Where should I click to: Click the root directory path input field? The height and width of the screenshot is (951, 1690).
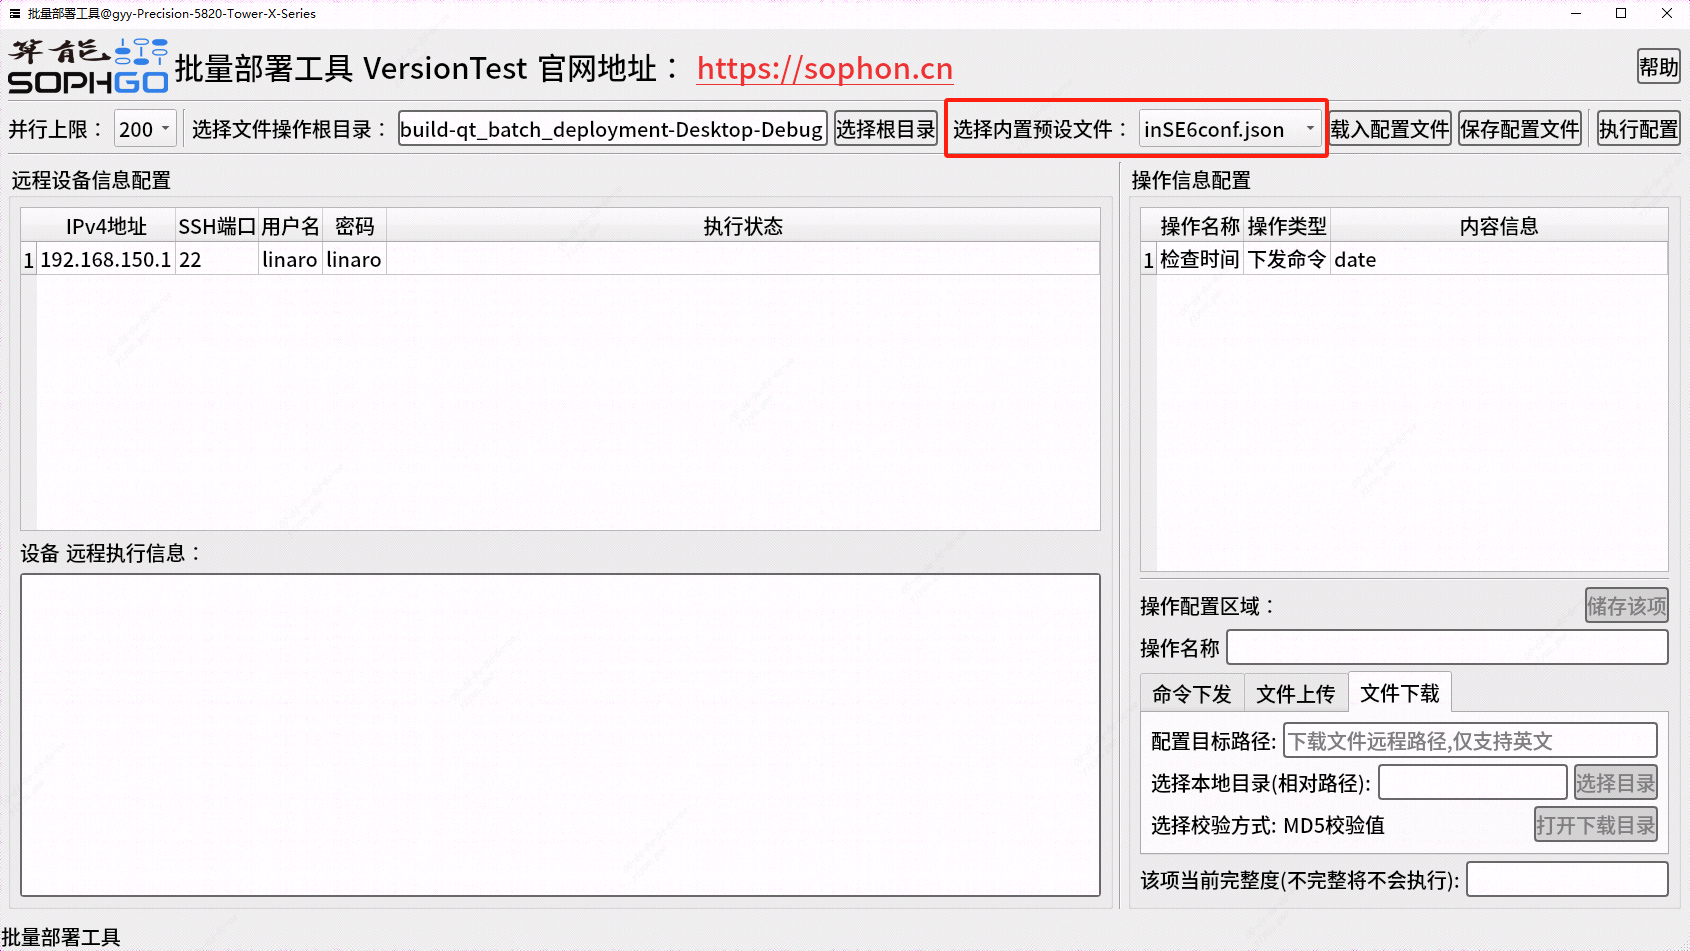(x=611, y=129)
